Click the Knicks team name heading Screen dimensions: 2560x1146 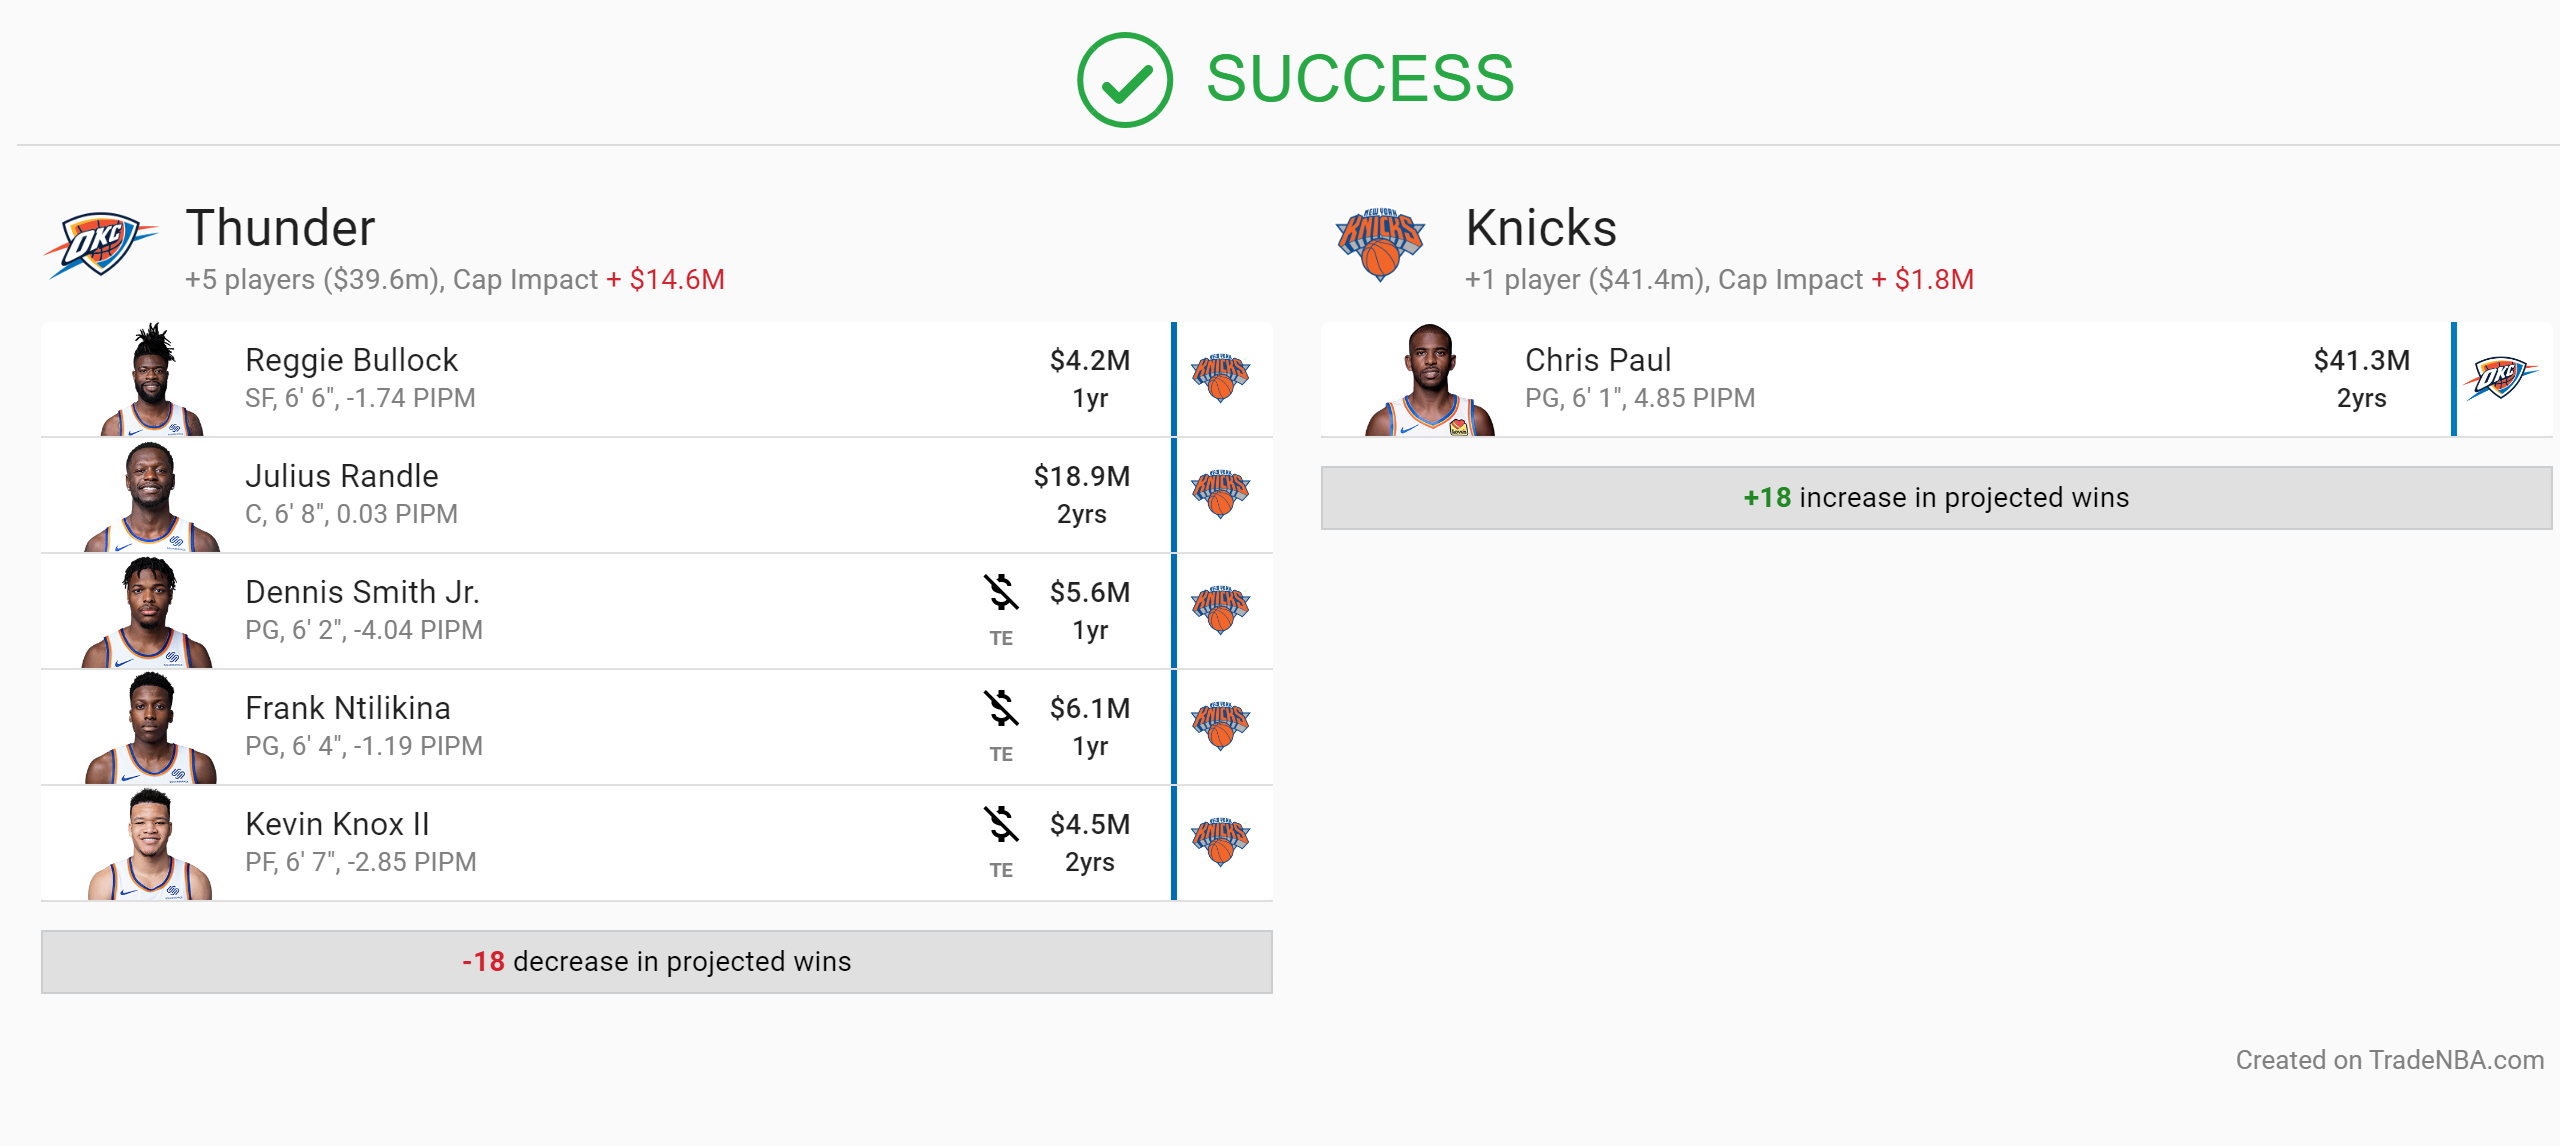click(1541, 228)
